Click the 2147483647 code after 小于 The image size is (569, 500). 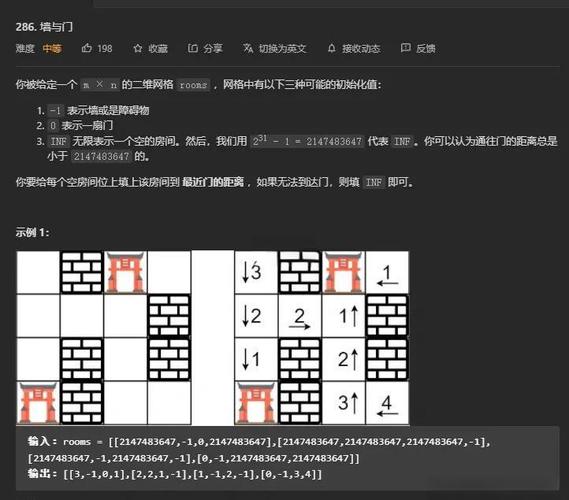102,156
